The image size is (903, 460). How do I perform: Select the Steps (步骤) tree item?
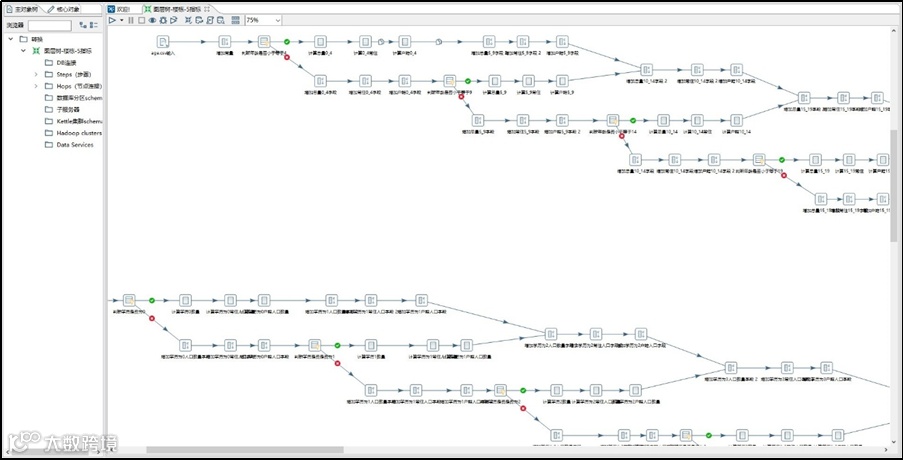pyautogui.click(x=67, y=74)
